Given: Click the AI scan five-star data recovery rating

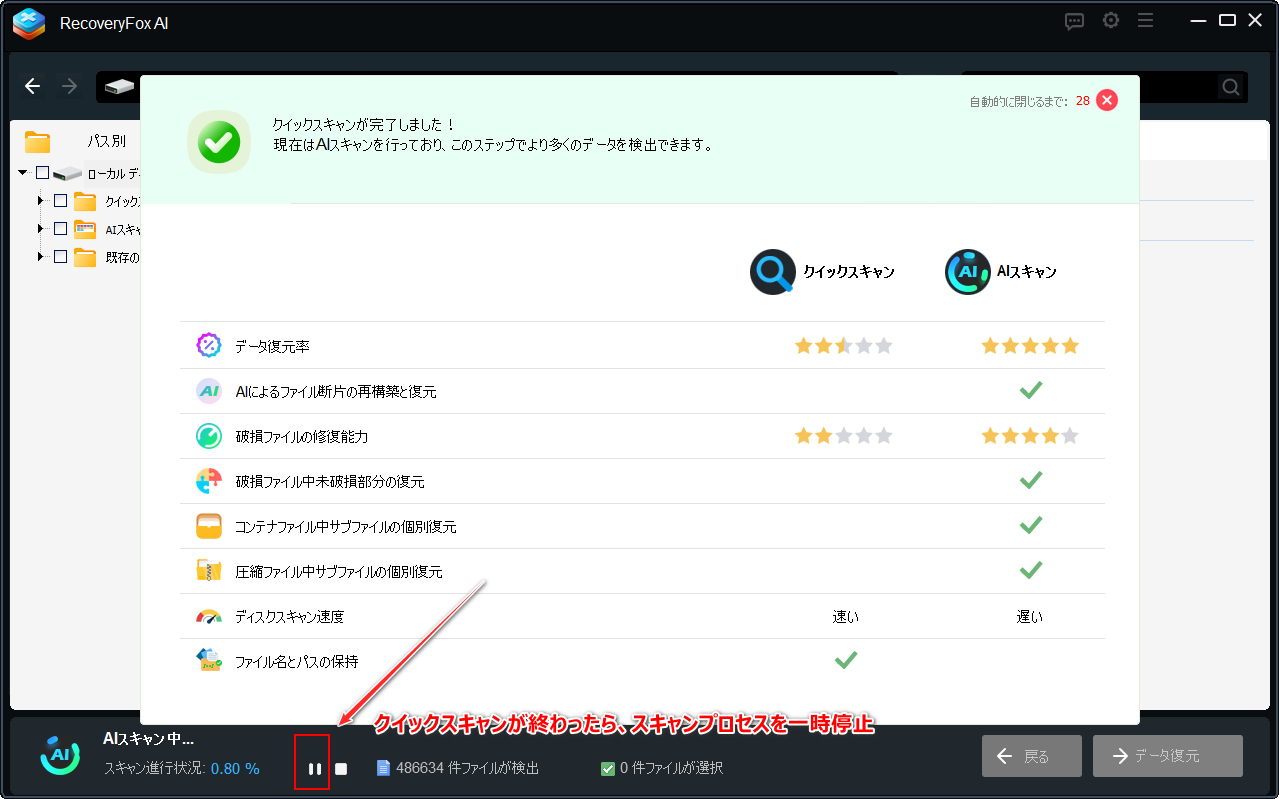Looking at the screenshot, I should [1030, 346].
